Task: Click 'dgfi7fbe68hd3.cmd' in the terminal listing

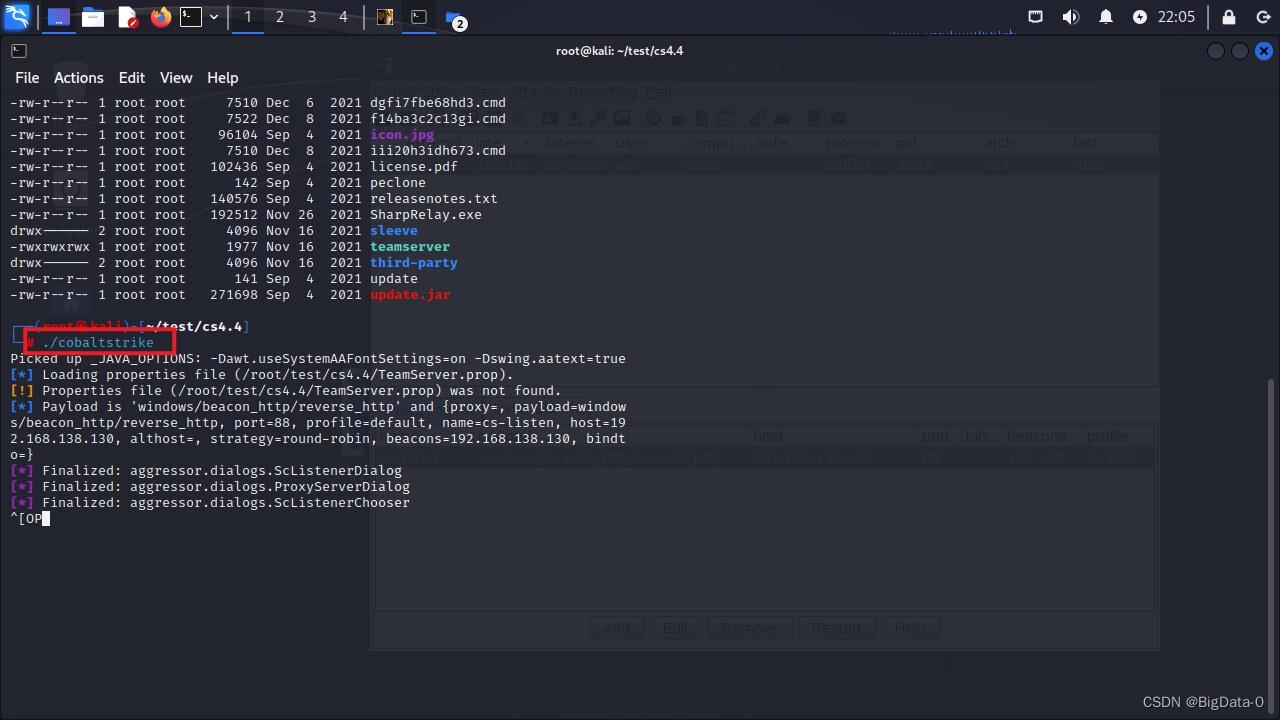Action: point(438,103)
